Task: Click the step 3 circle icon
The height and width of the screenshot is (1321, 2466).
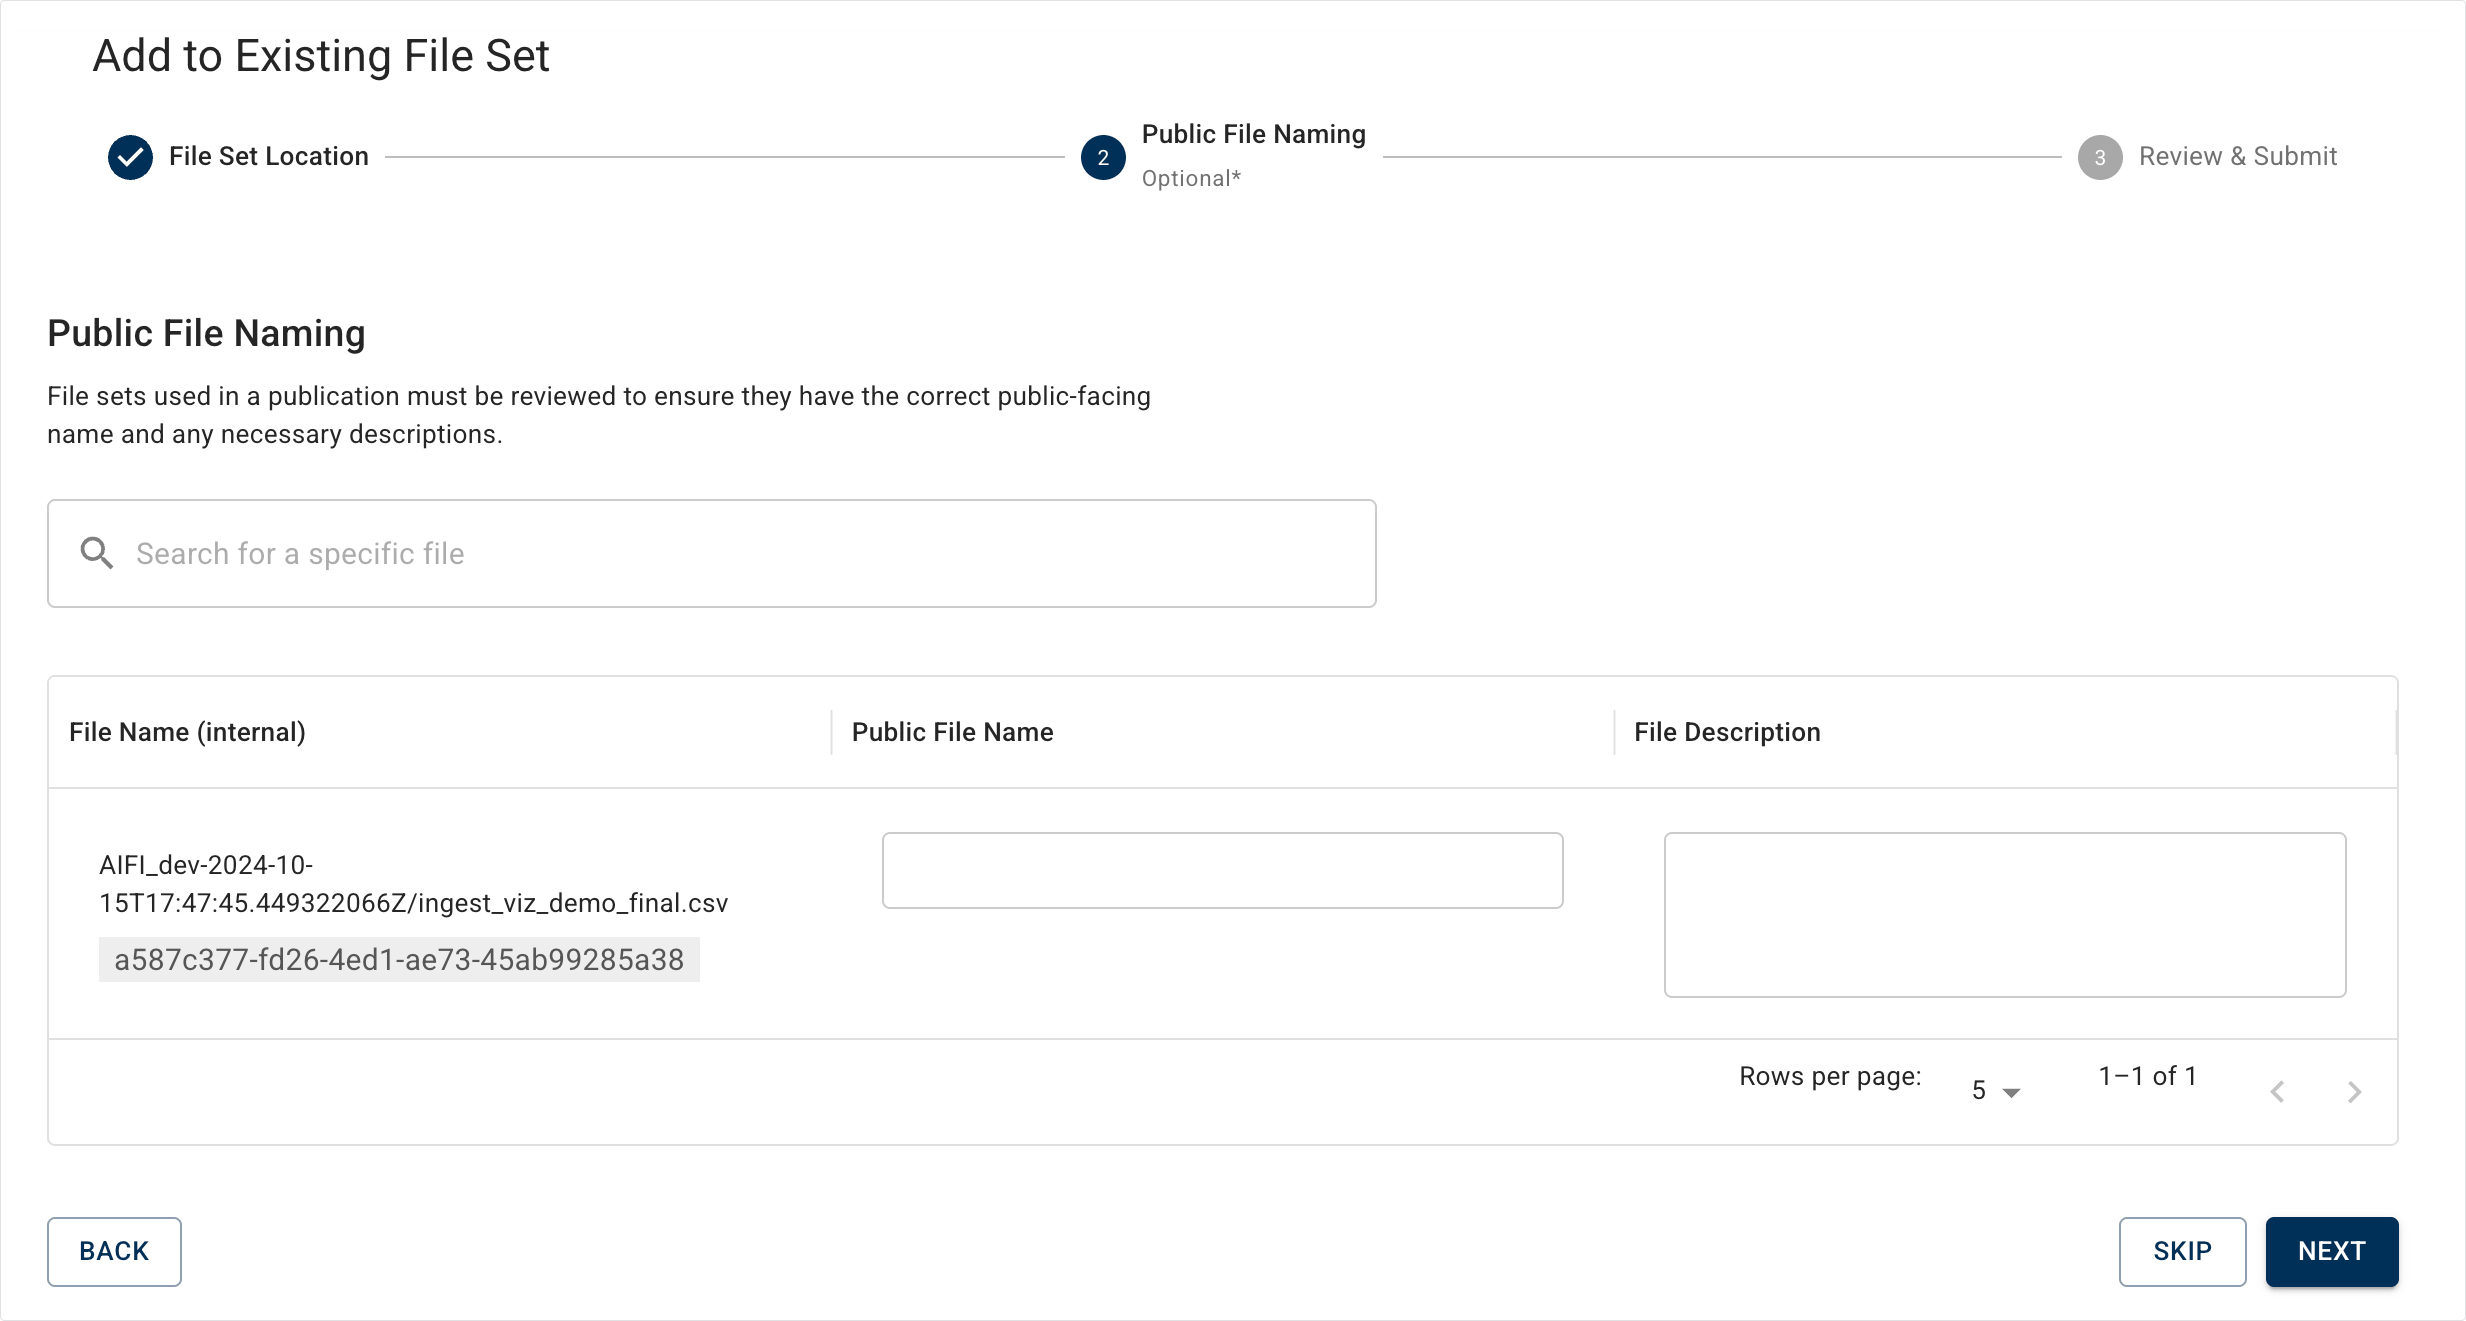Action: click(x=2099, y=157)
